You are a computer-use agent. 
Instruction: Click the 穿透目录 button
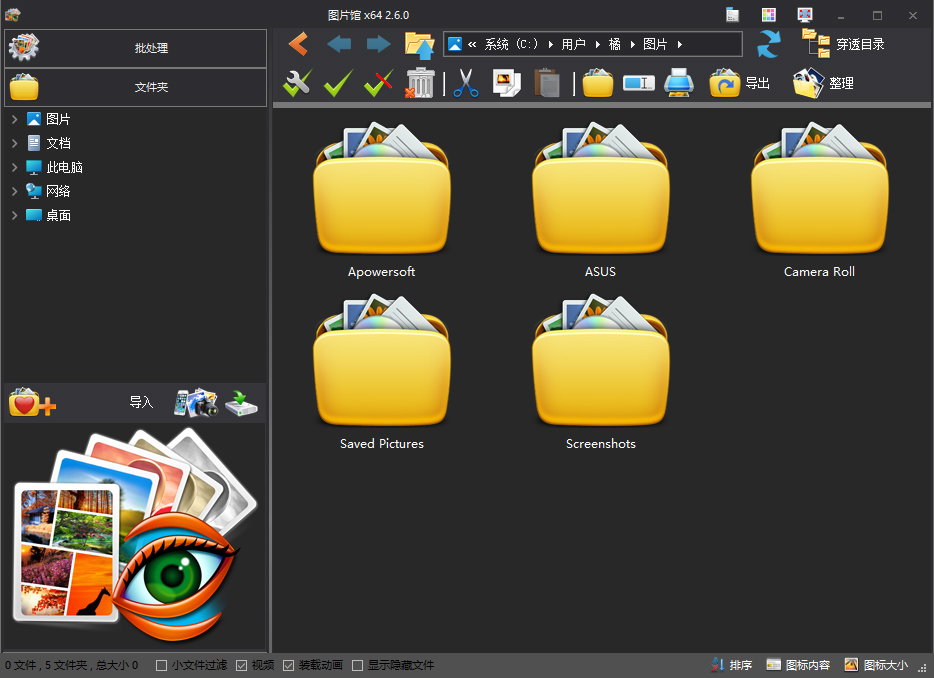pyautogui.click(x=843, y=44)
